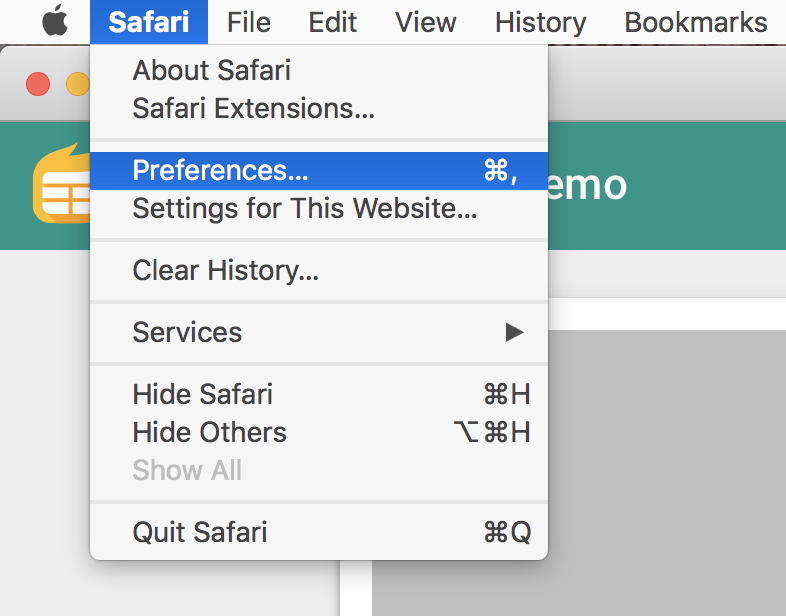The height and width of the screenshot is (616, 786).
Task: Select Settings for This Website…
Action: pyautogui.click(x=319, y=209)
